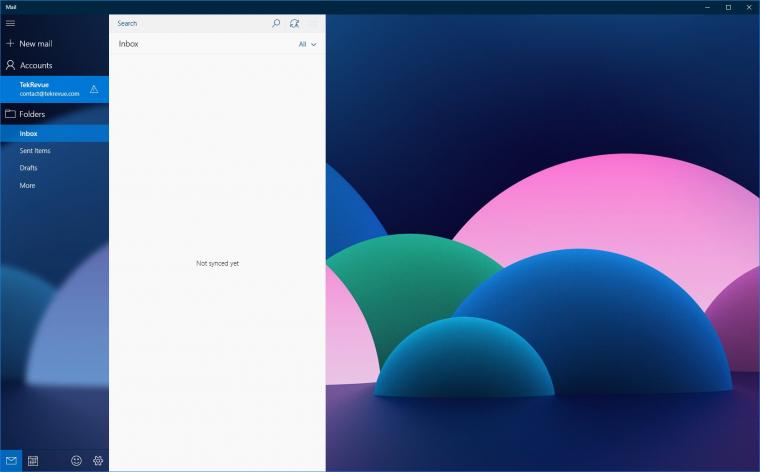Select the TekRevue account
Image resolution: width=760 pixels, height=472 pixels.
pyautogui.click(x=54, y=89)
